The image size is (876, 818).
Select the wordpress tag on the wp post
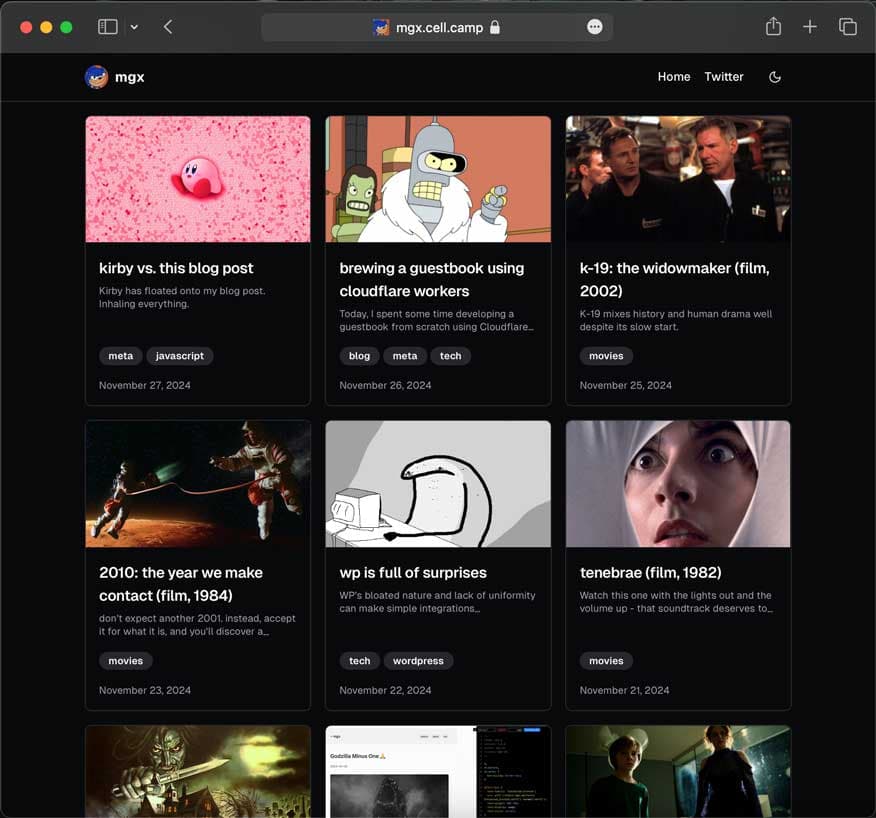pyautogui.click(x=418, y=660)
